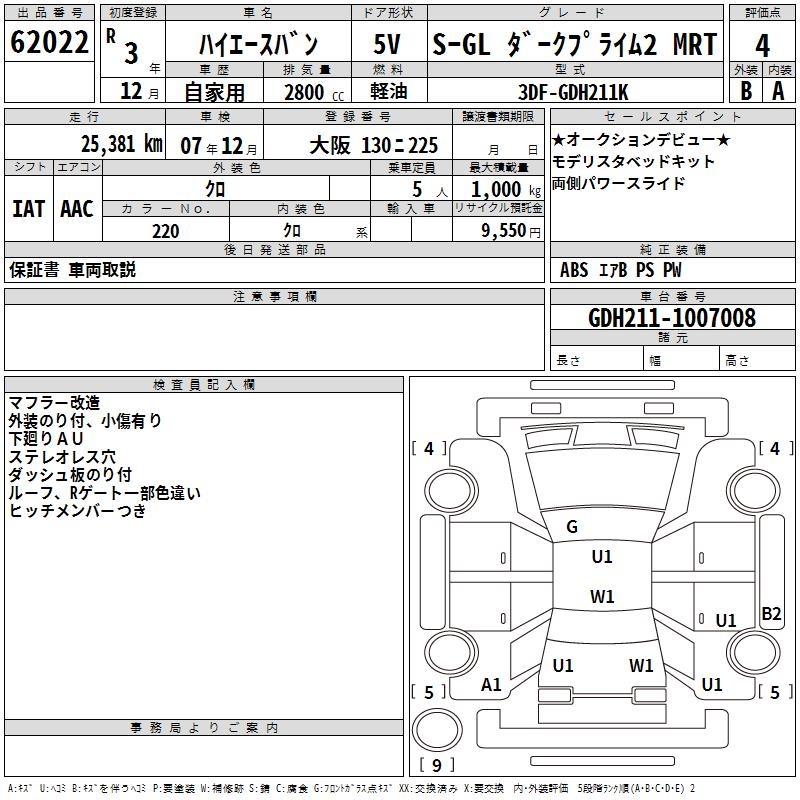Select the W1 marker in the roof center
The width and height of the screenshot is (800, 800).
point(602,597)
